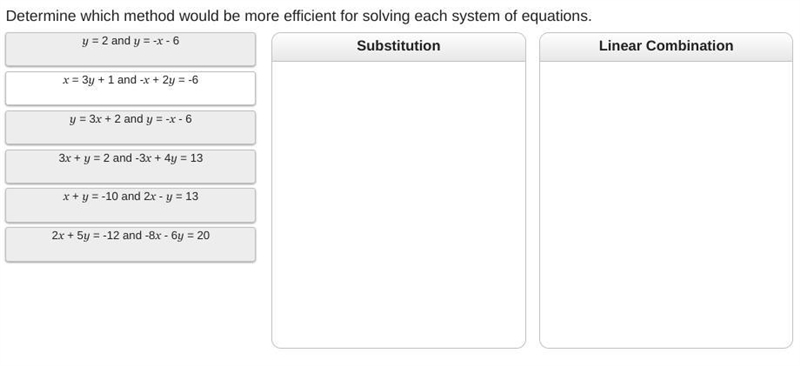
Task: Click the Substitution column header
Action: (x=398, y=47)
